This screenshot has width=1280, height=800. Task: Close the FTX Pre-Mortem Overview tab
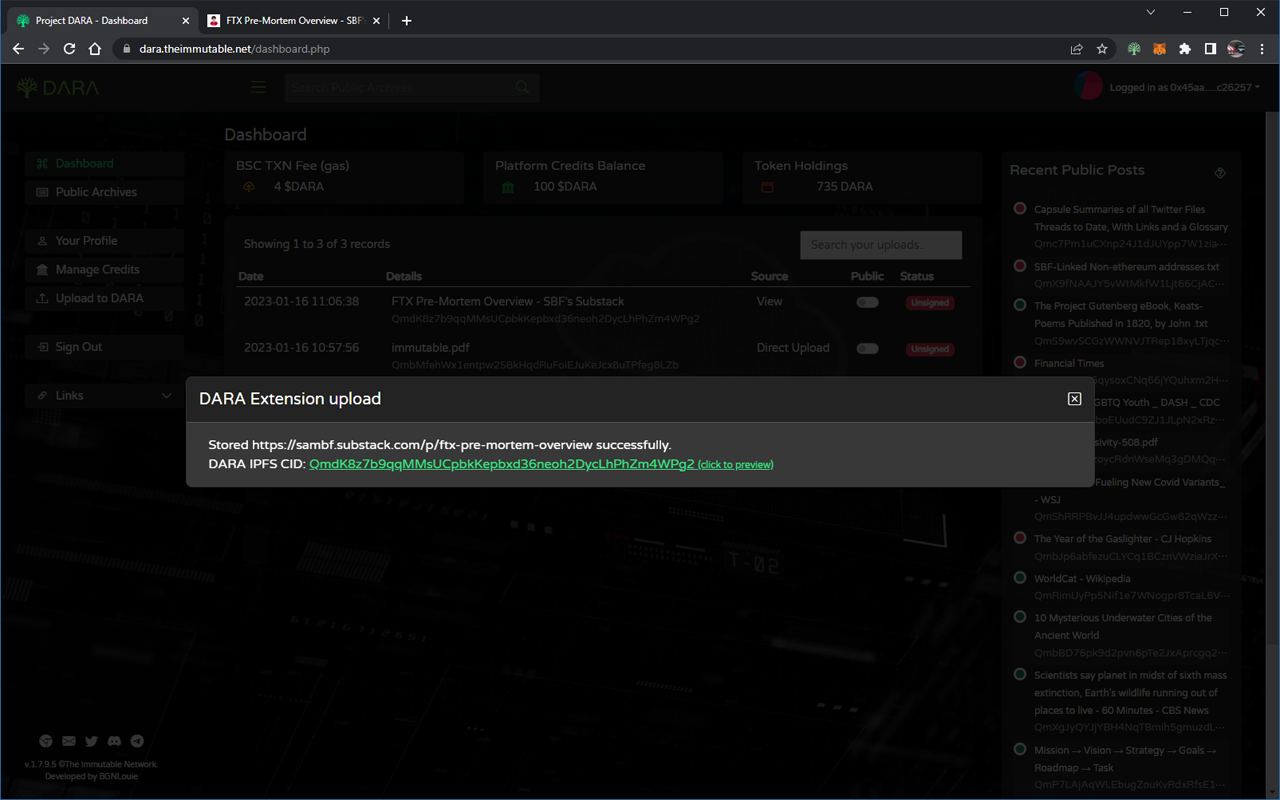point(376,20)
